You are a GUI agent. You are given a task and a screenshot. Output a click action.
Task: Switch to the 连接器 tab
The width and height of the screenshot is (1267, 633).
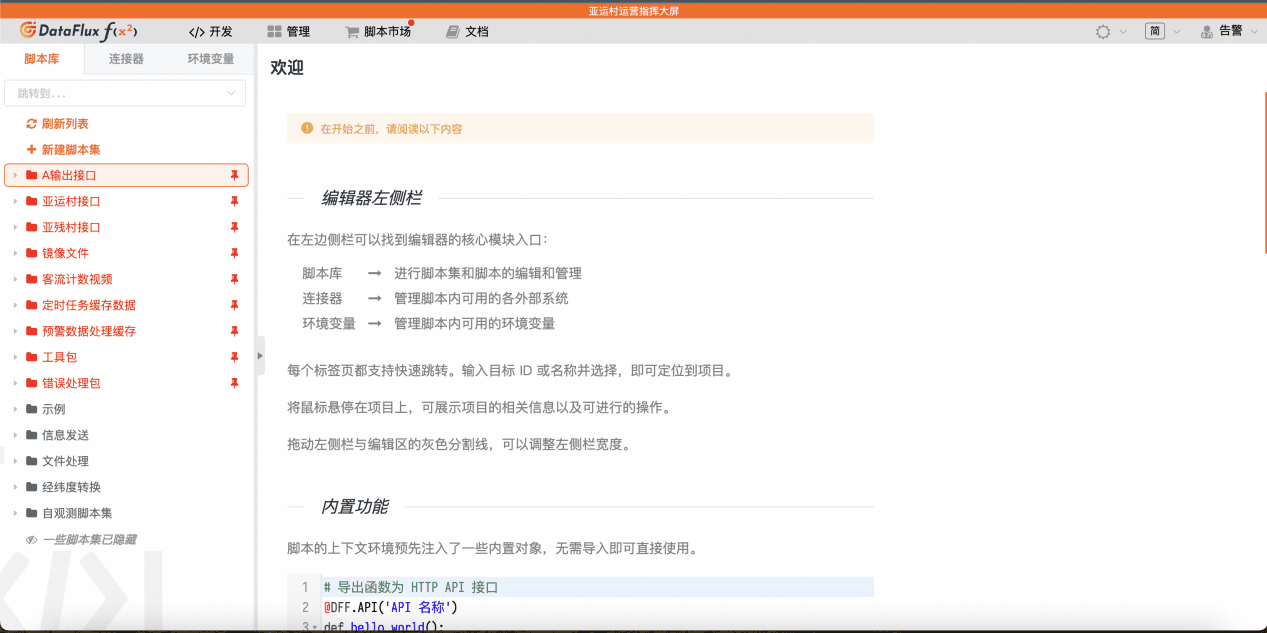click(126, 59)
